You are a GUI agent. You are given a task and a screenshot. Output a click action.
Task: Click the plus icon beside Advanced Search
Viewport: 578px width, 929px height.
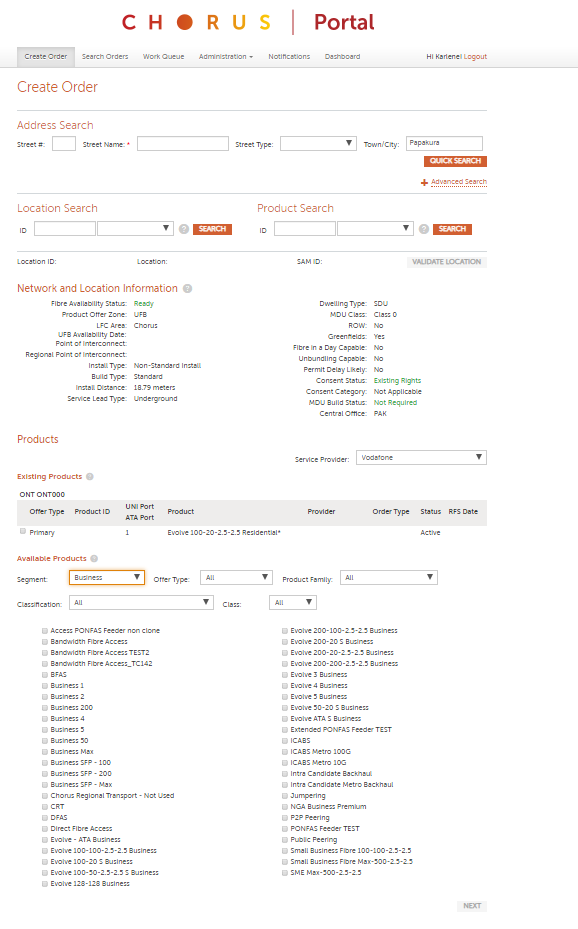(x=424, y=182)
